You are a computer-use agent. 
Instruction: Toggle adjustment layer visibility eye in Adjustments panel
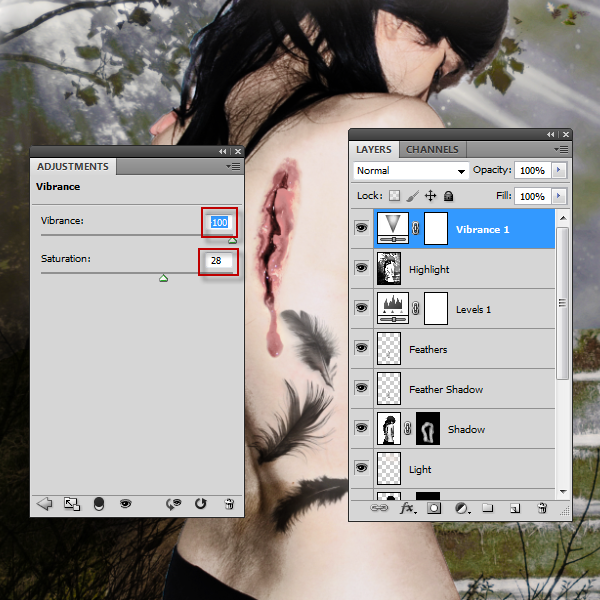click(x=126, y=504)
